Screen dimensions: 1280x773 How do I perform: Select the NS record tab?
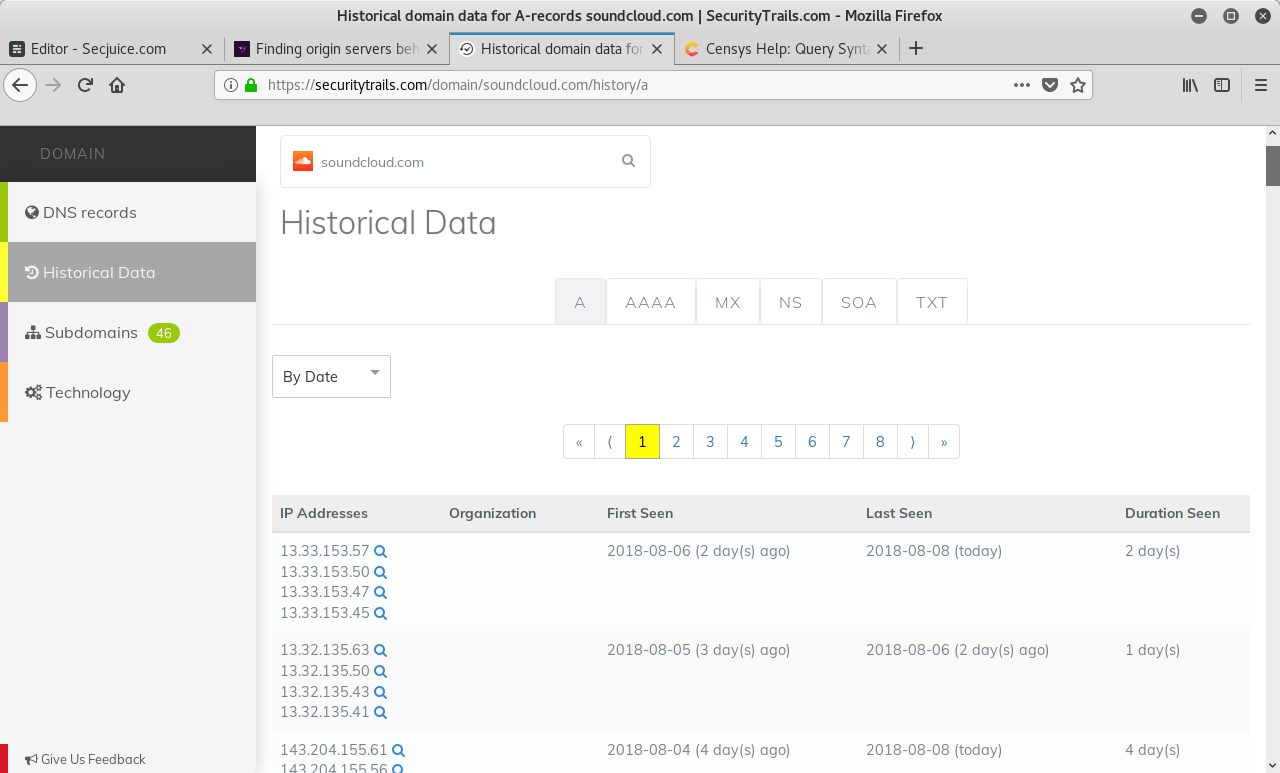coord(791,302)
